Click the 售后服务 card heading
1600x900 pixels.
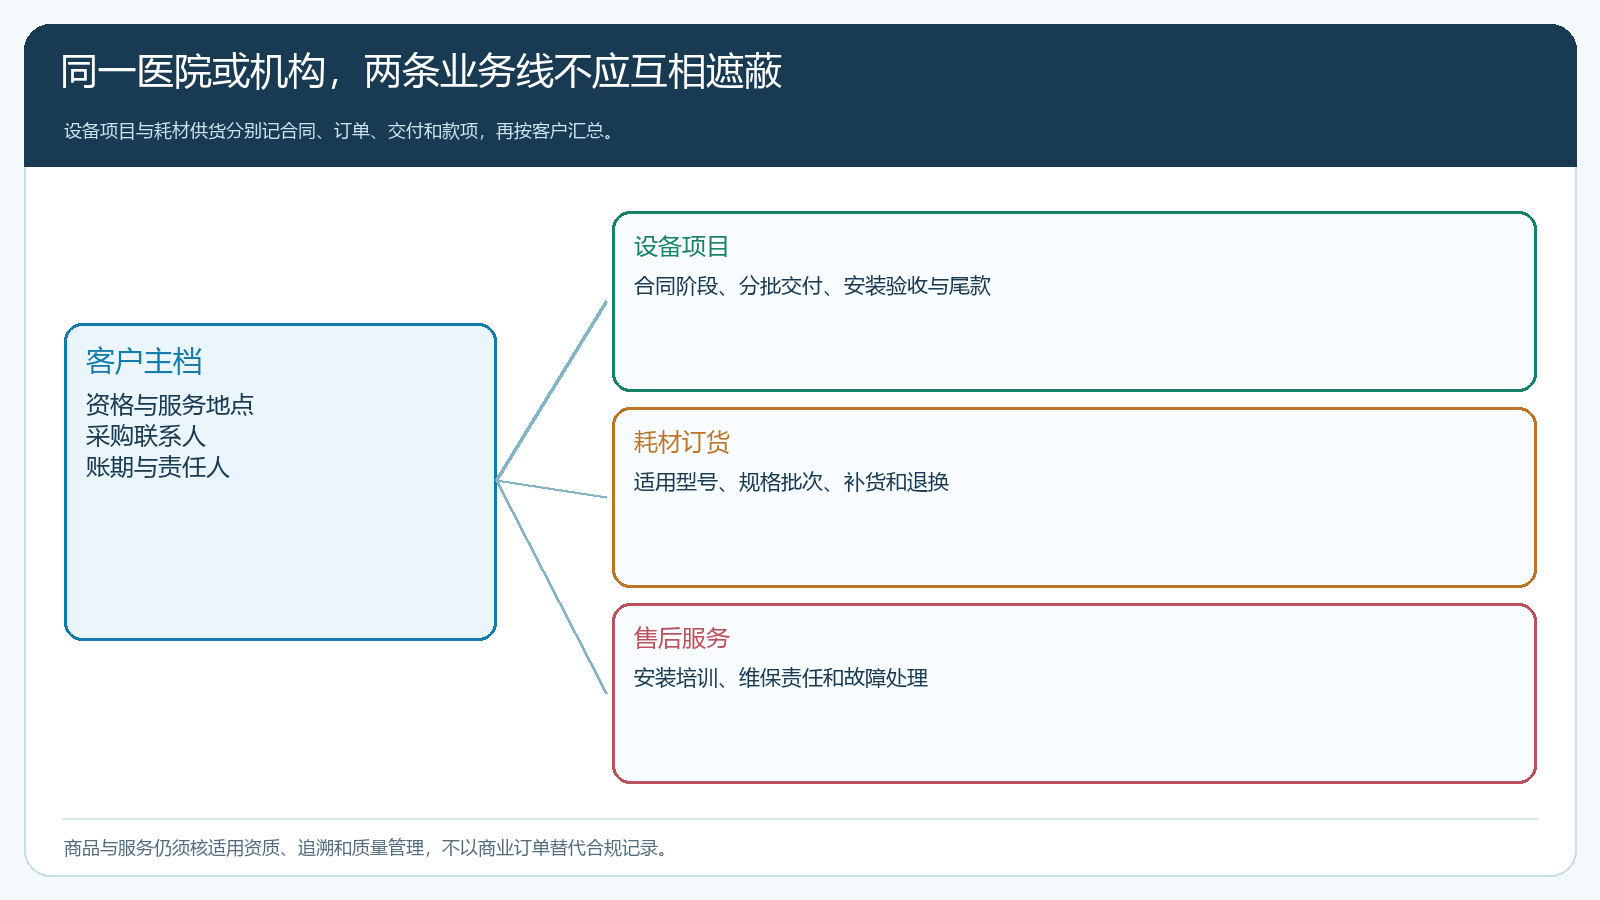click(x=682, y=638)
